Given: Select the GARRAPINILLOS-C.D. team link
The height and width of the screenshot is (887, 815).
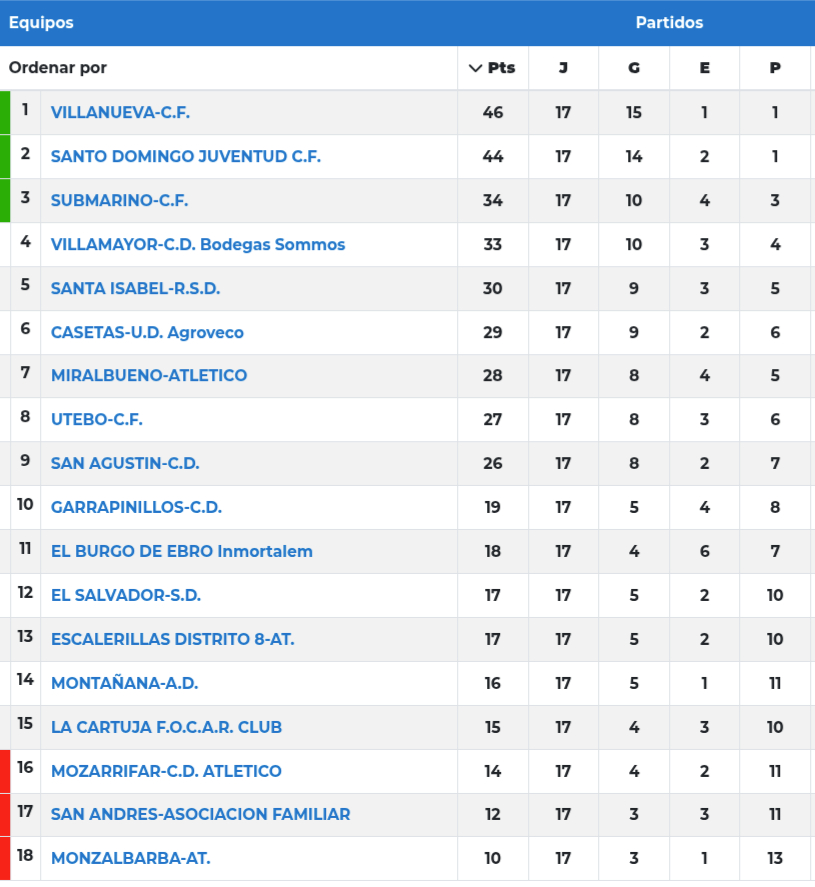Looking at the screenshot, I should (136, 507).
